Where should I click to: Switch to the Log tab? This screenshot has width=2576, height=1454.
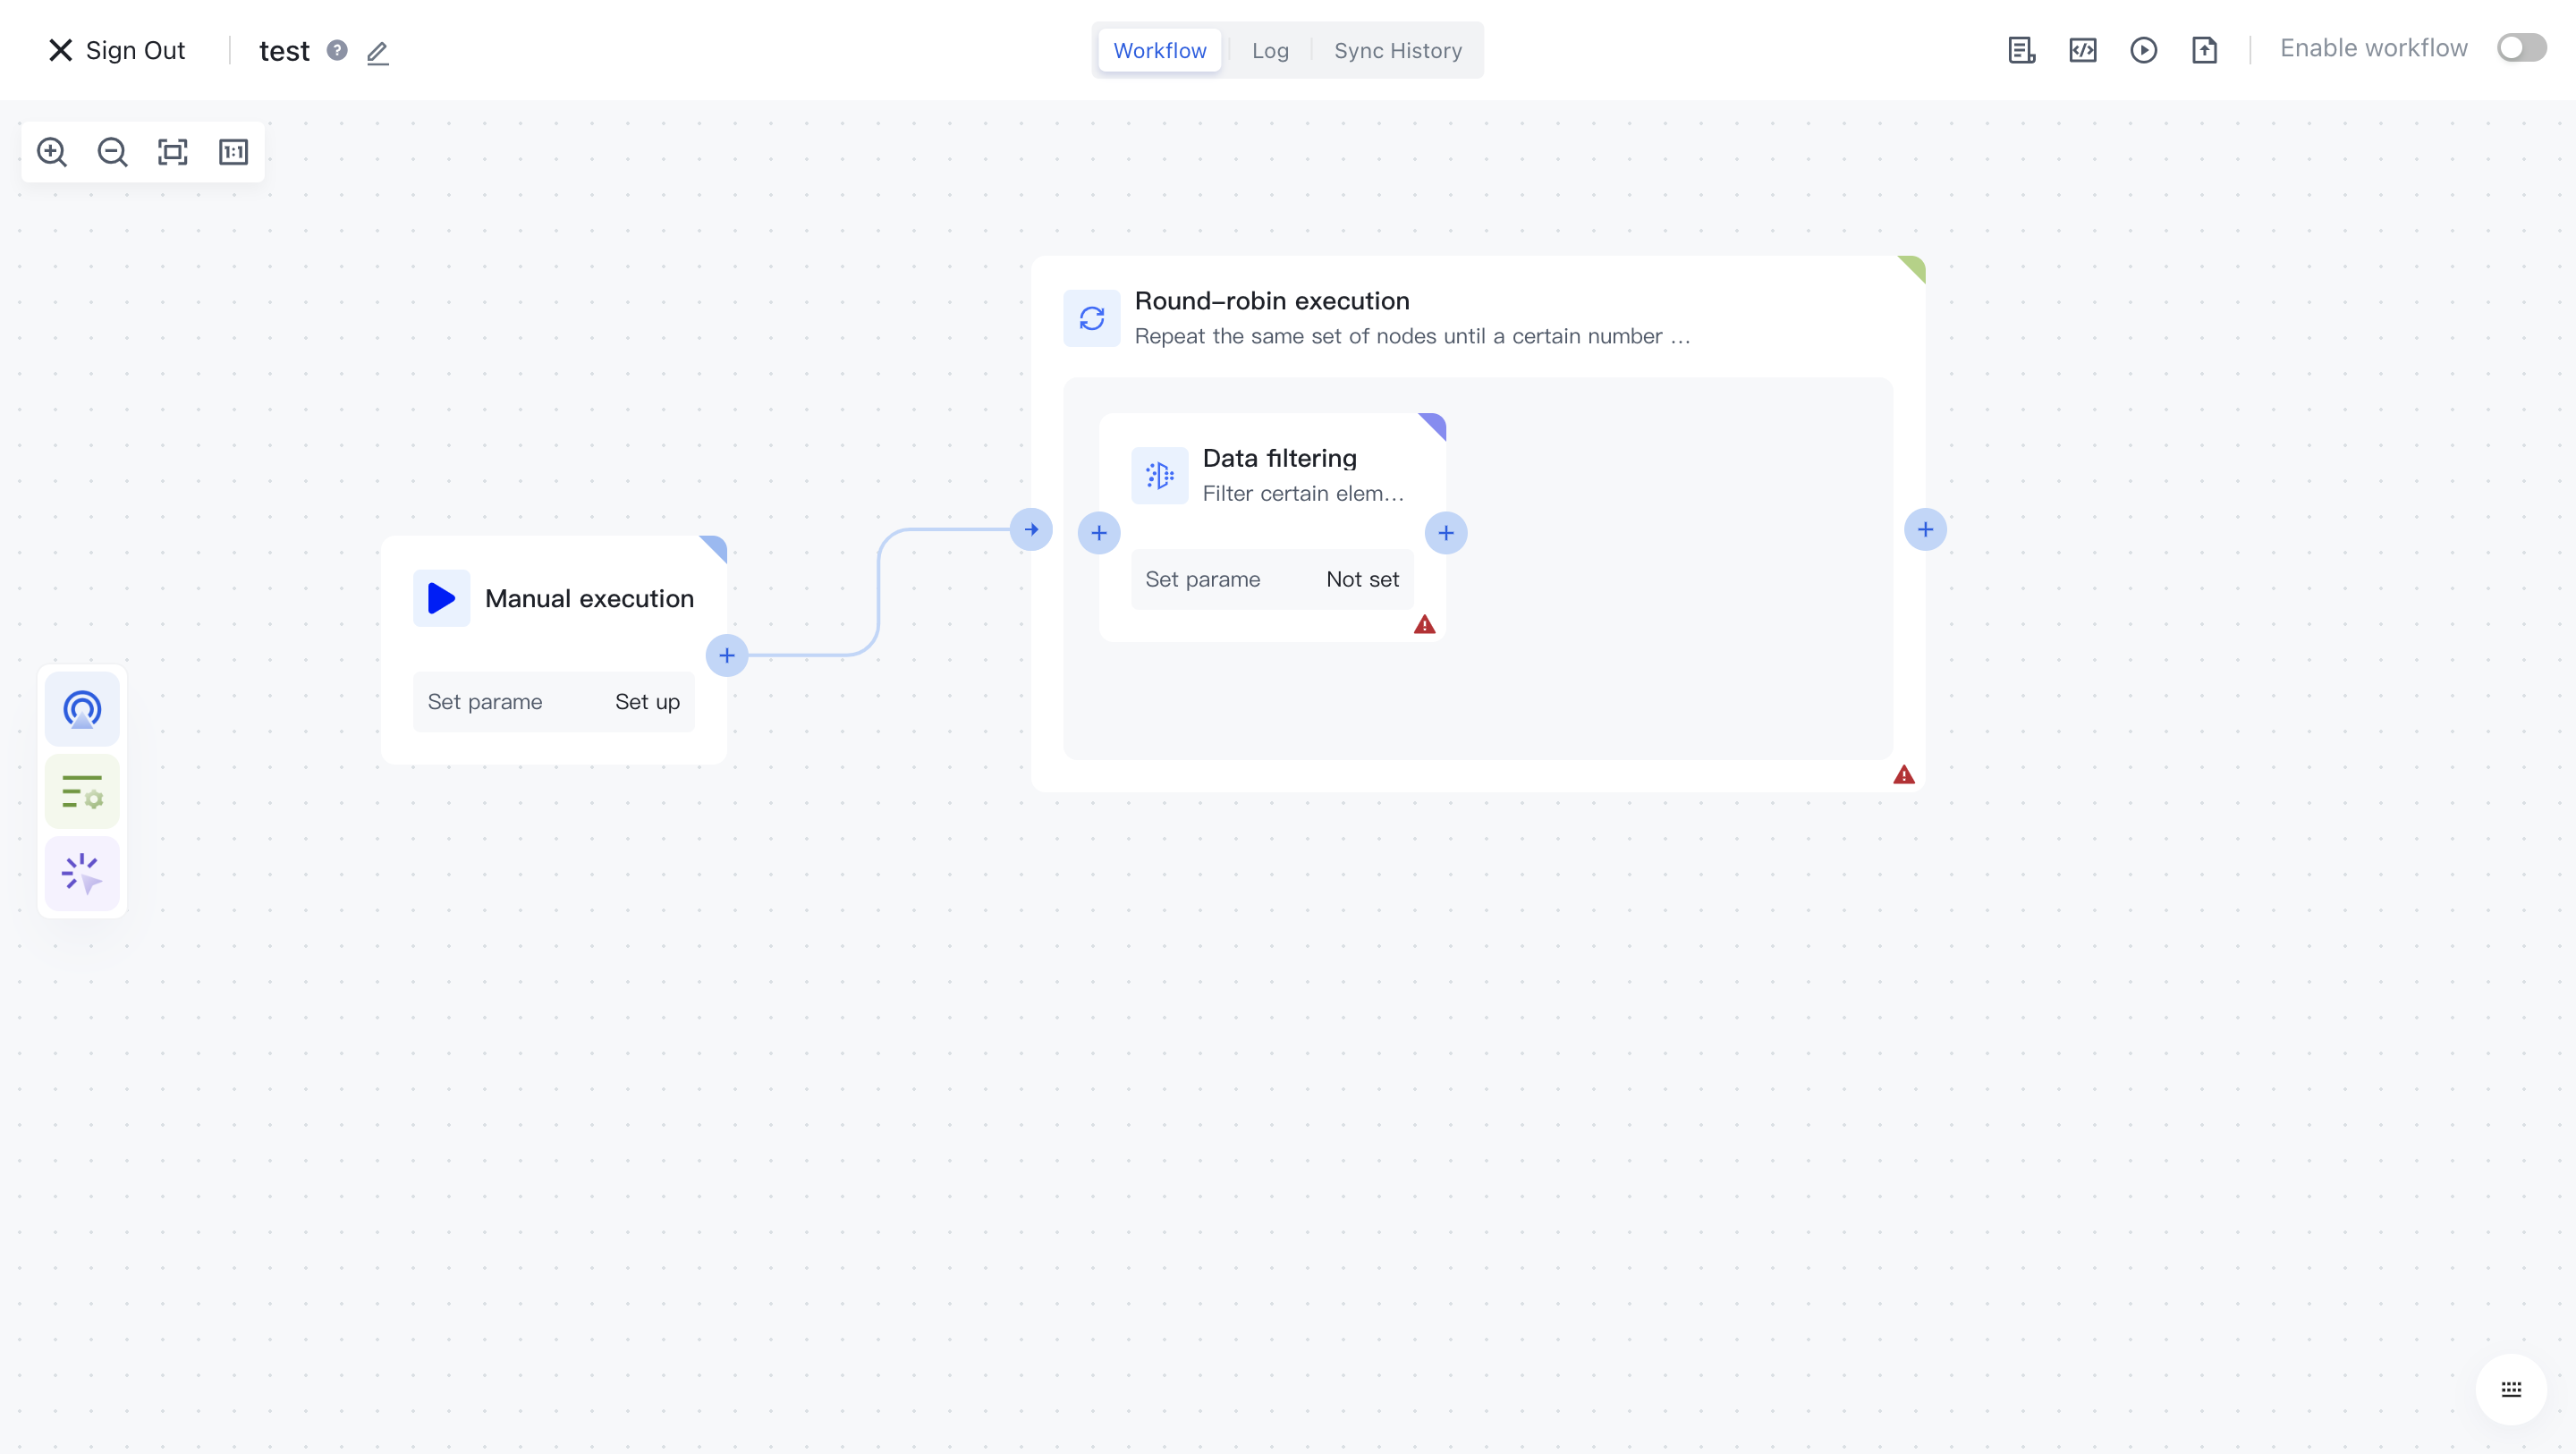click(x=1269, y=50)
